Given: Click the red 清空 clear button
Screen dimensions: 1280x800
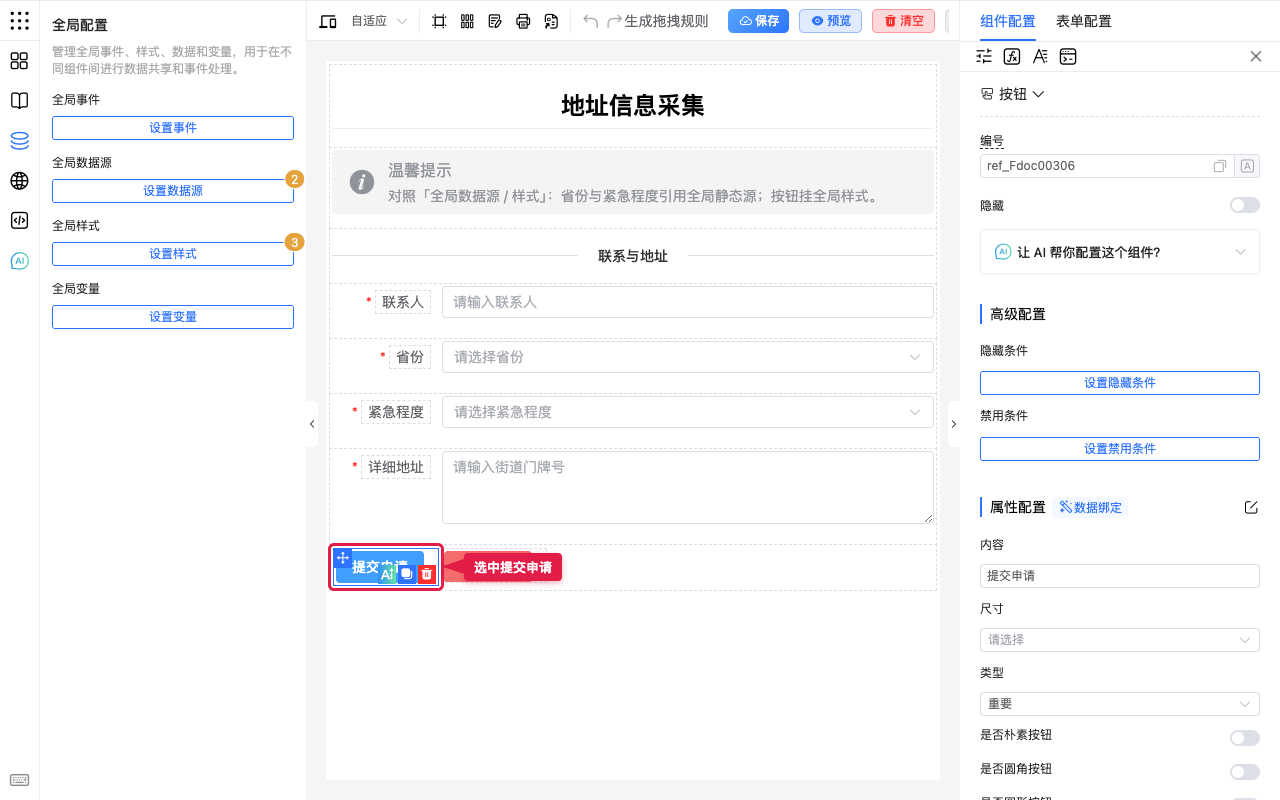Looking at the screenshot, I should coord(903,21).
